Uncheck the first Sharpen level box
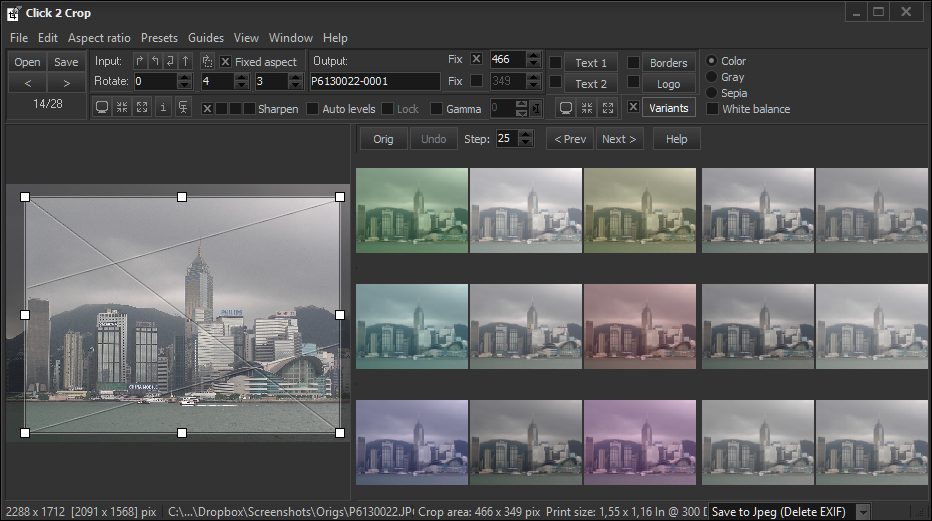Screen dimensions: 932x521 point(207,109)
